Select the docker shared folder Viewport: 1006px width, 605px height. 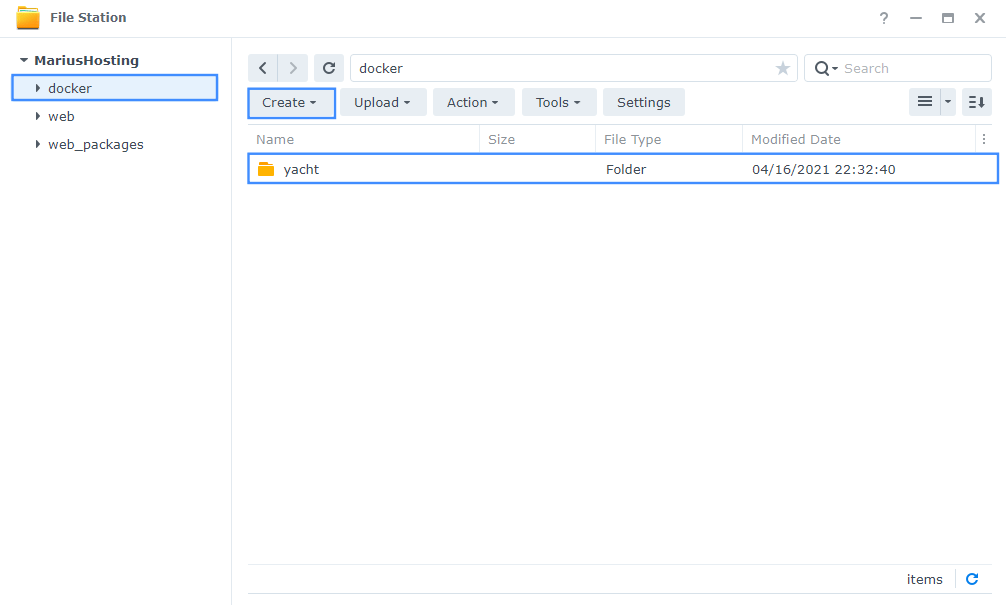[115, 88]
